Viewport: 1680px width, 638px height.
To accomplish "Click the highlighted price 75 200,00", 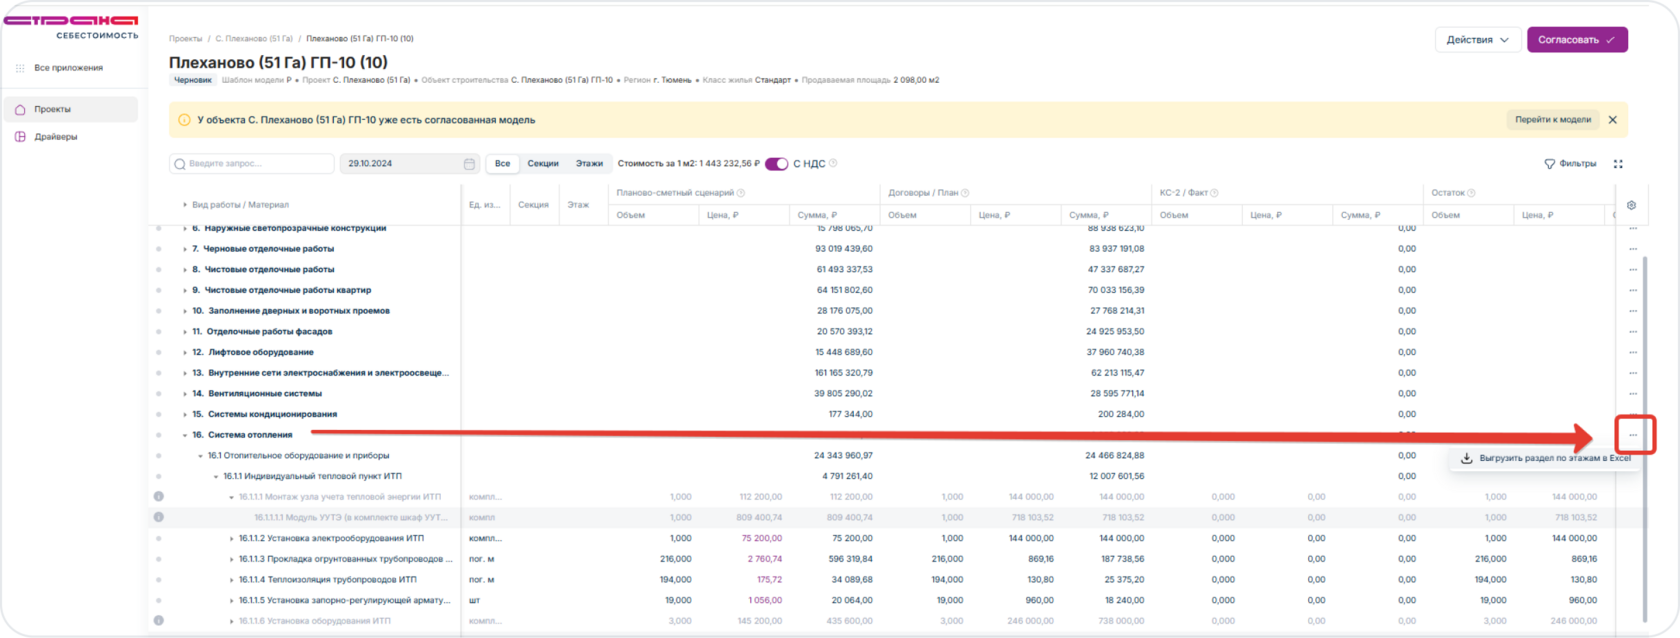I will tap(762, 539).
